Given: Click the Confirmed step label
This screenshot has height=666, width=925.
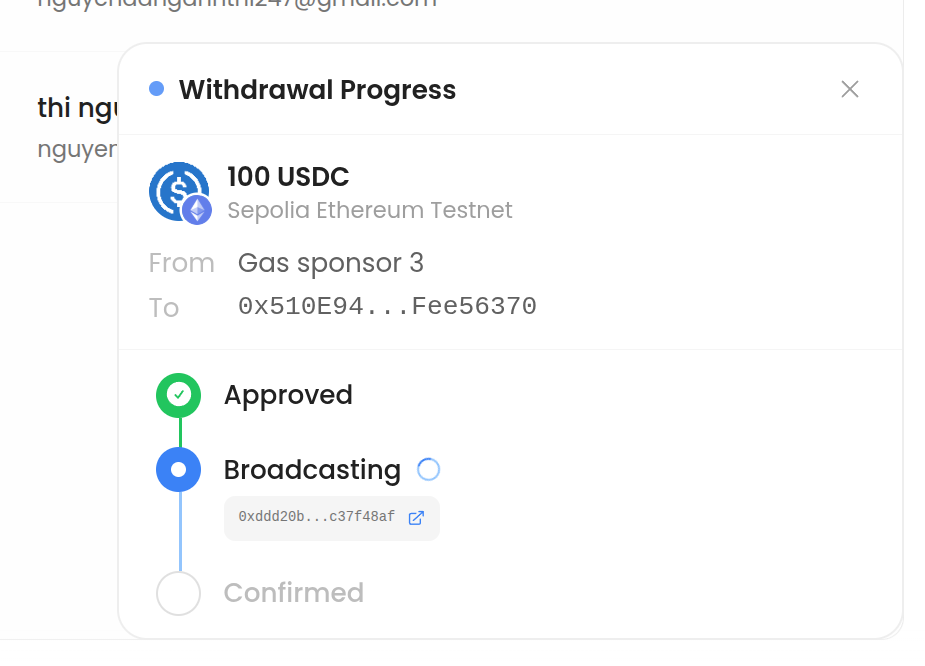Looking at the screenshot, I should point(293,593).
